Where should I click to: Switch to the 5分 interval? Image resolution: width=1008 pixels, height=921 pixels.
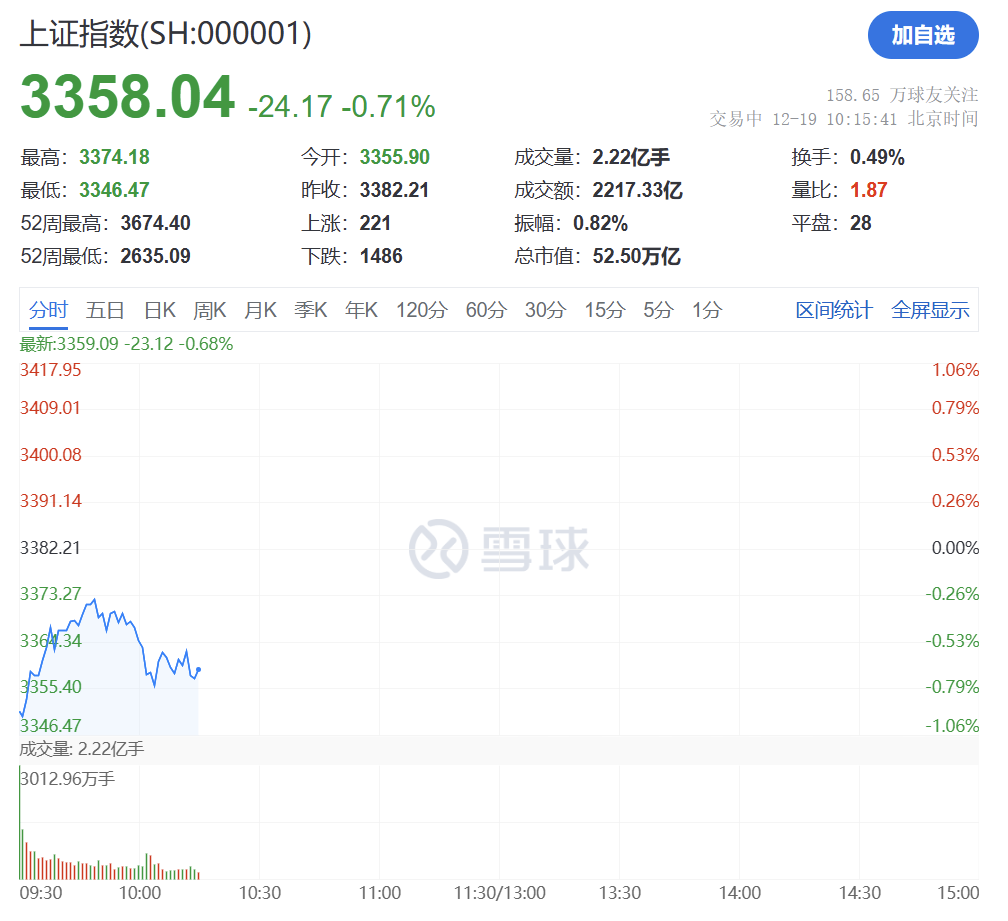coord(655,310)
